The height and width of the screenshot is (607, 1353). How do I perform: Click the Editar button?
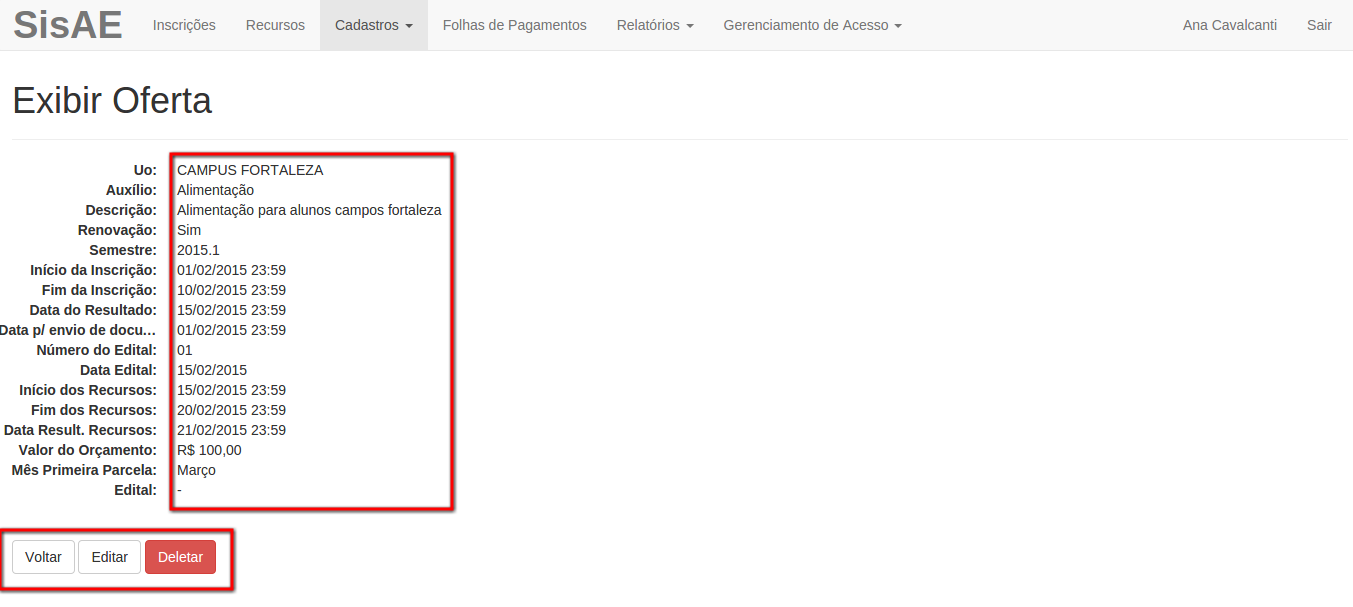click(110, 557)
